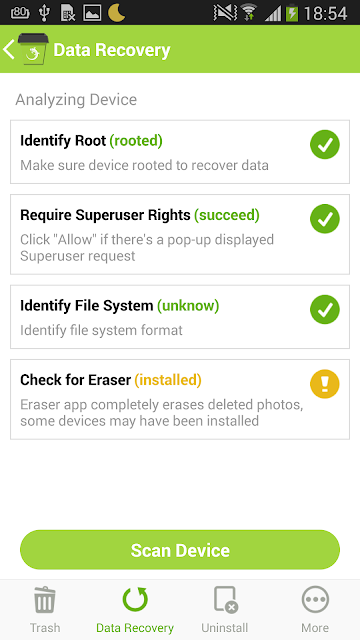Tap the Wi-Fi icon in status bar

(247, 13)
